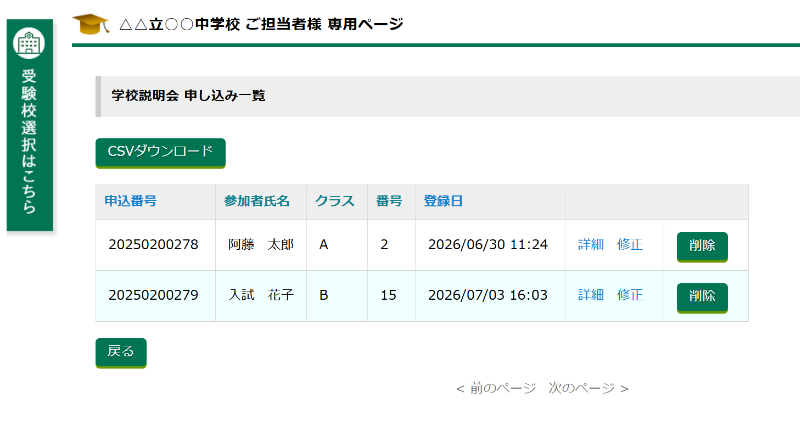
Task: Click the 番号 column header
Action: [389, 201]
